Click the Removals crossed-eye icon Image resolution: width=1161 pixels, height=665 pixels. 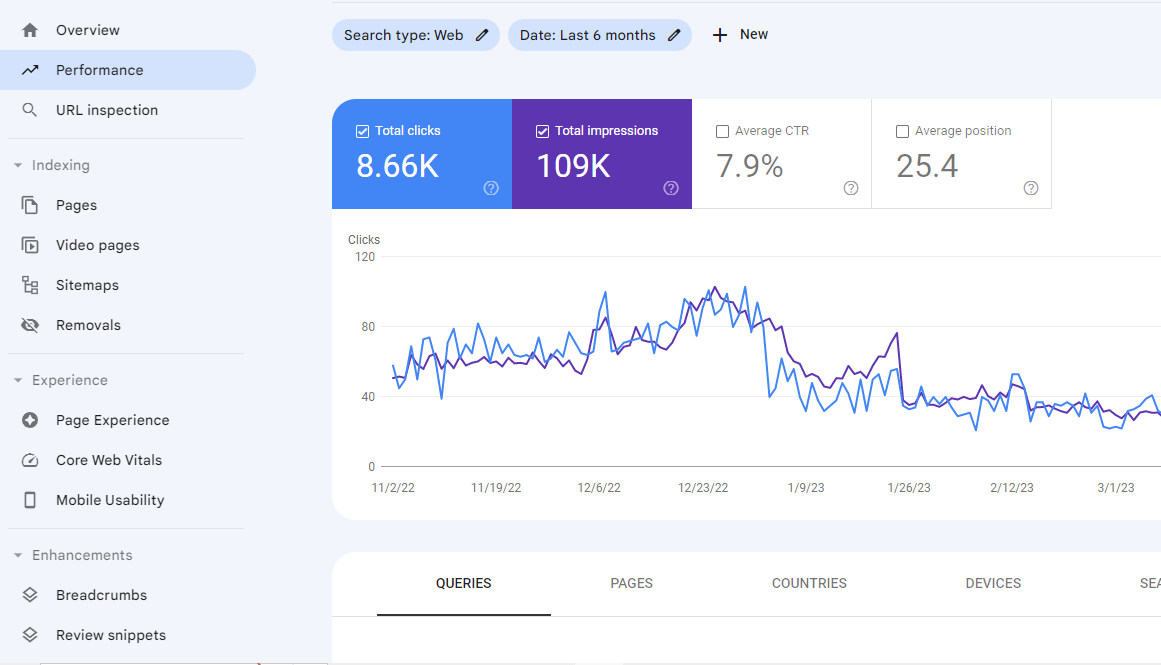pyautogui.click(x=30, y=325)
